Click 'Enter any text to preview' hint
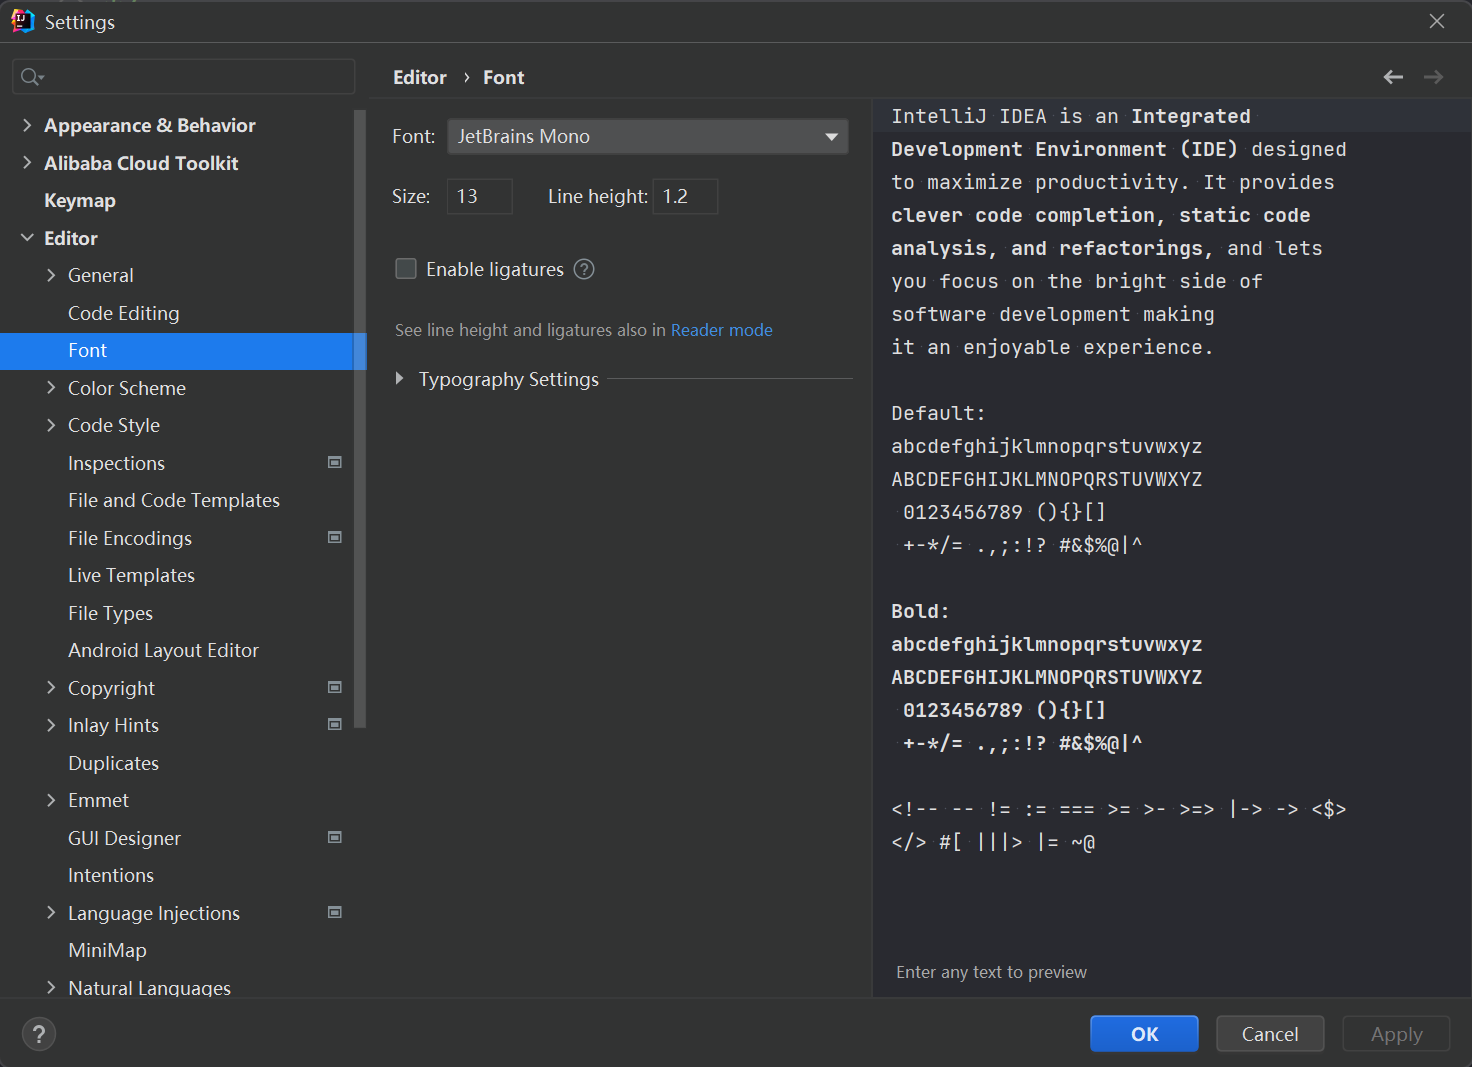1472x1067 pixels. 991,972
